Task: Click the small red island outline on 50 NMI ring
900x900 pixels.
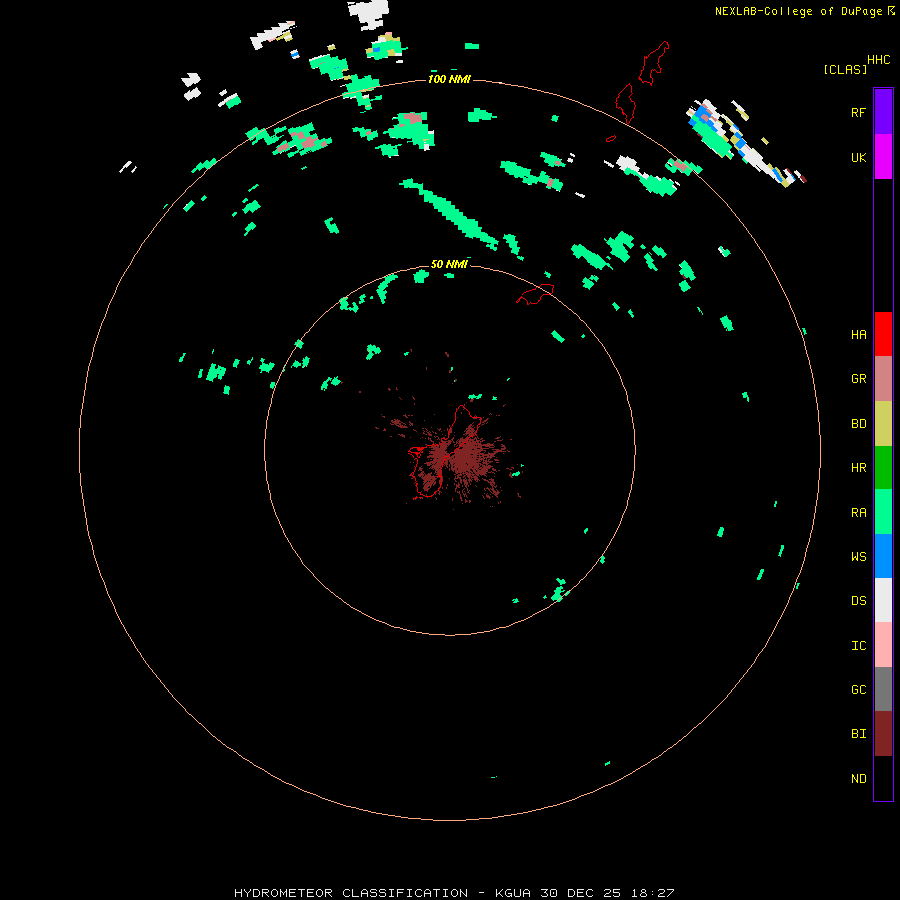Action: point(536,294)
